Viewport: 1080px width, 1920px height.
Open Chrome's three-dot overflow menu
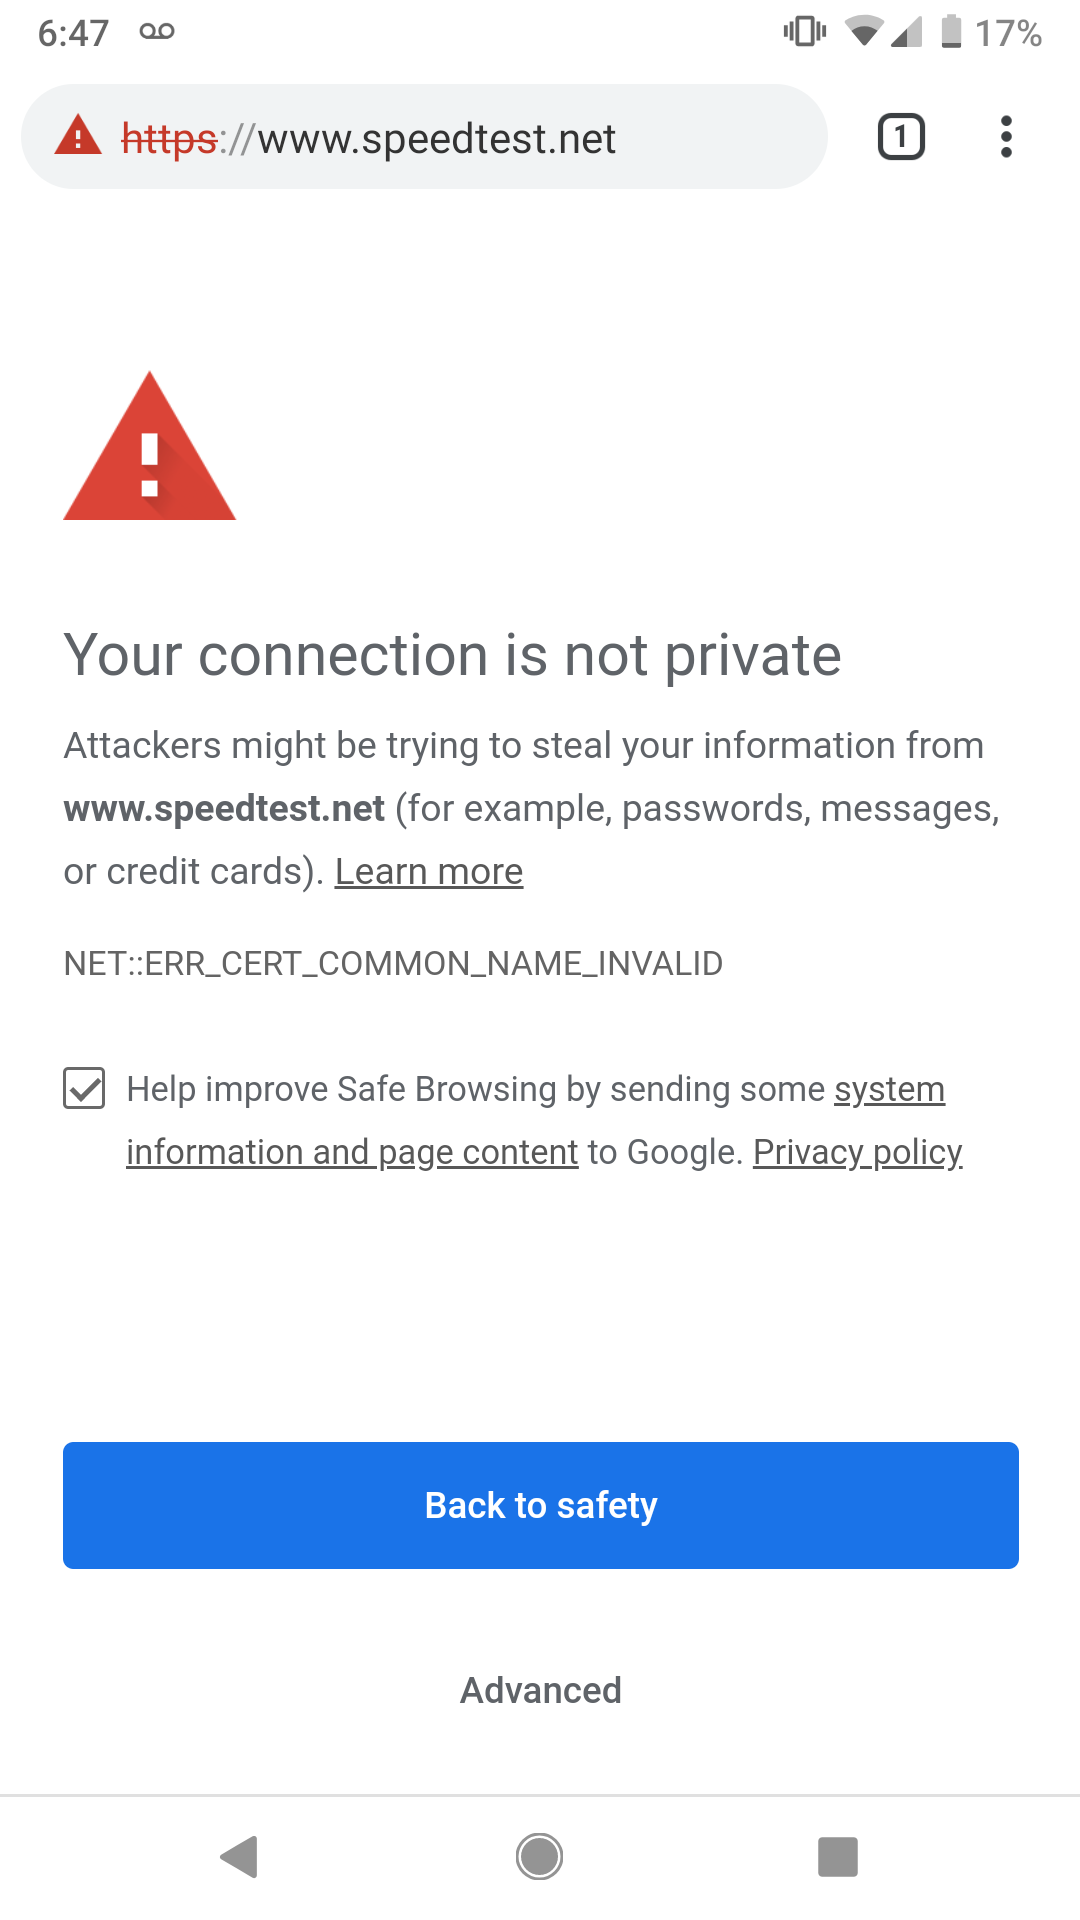(1006, 137)
